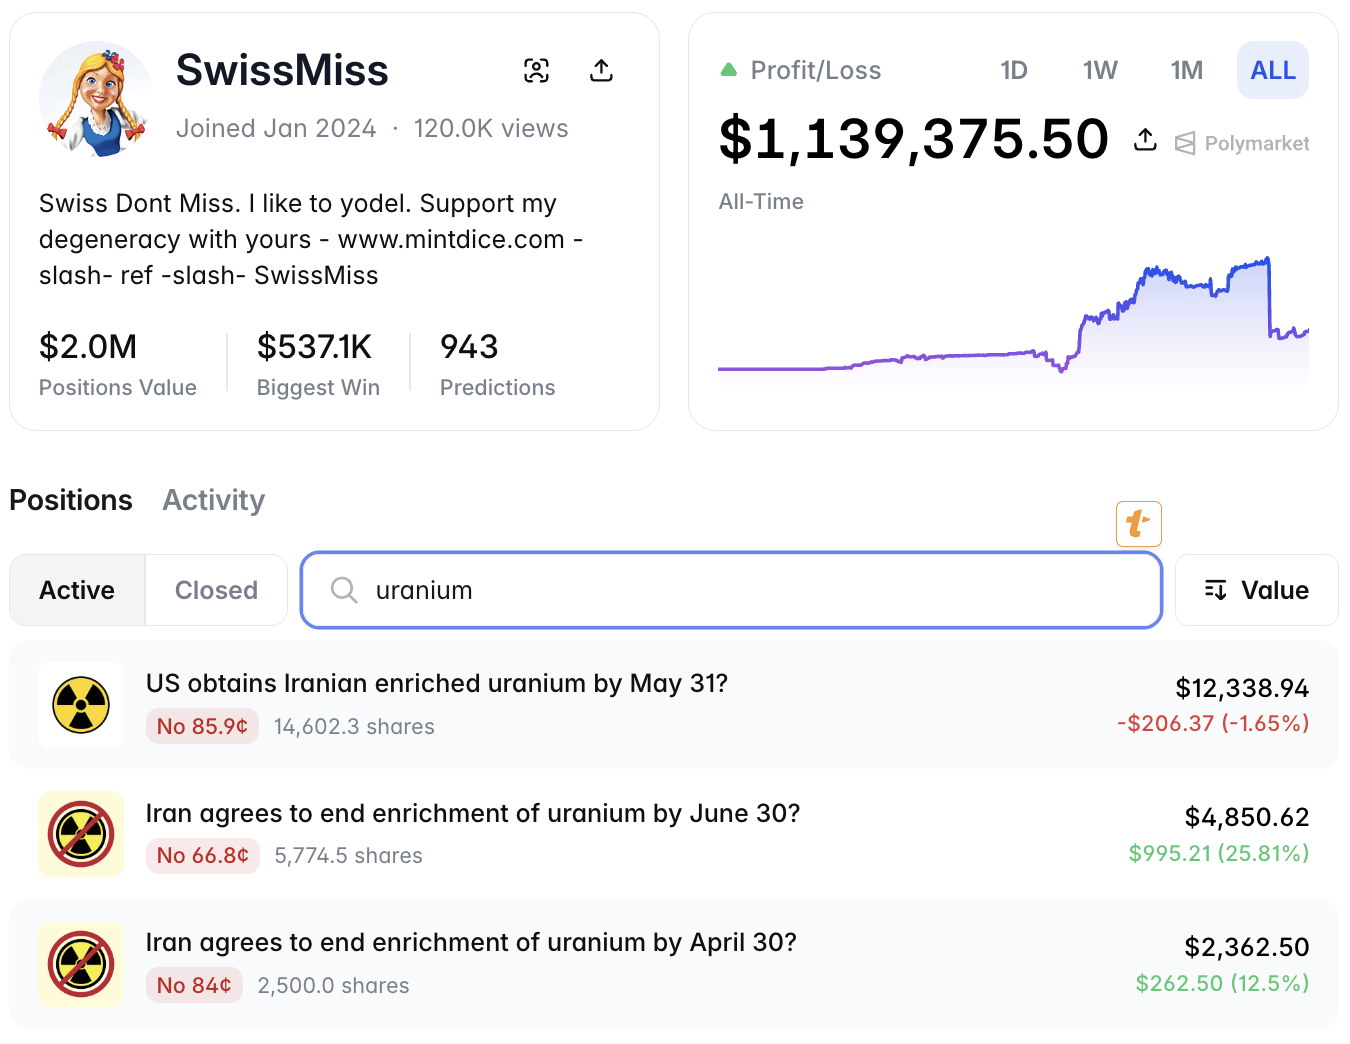
Task: Click the radioactive icon for the May 31 market
Action: click(x=80, y=704)
